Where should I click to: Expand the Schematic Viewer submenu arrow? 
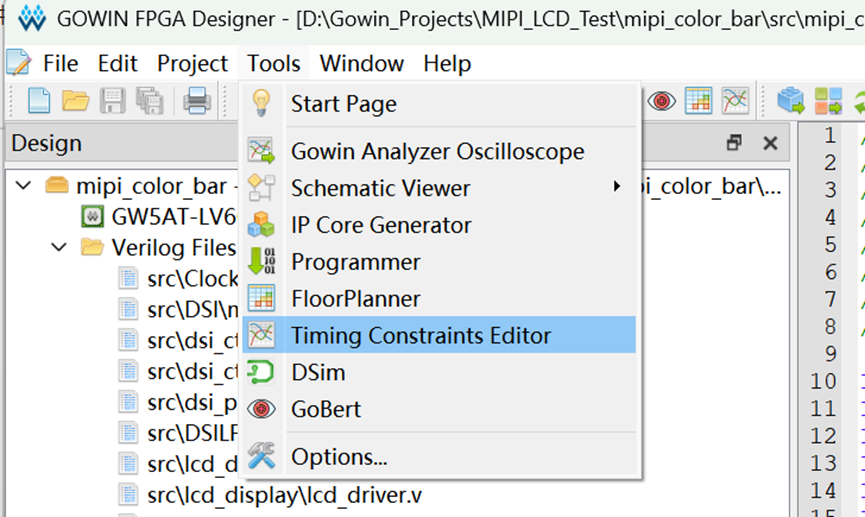(617, 187)
